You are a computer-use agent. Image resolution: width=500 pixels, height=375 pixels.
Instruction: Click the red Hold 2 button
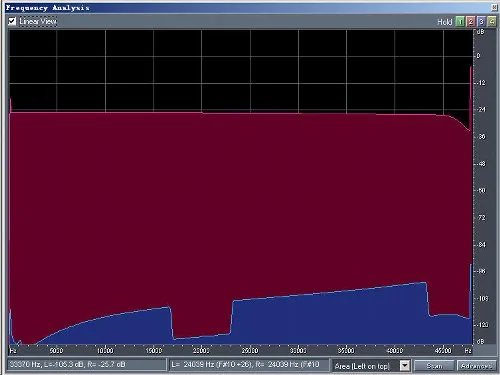[471, 22]
